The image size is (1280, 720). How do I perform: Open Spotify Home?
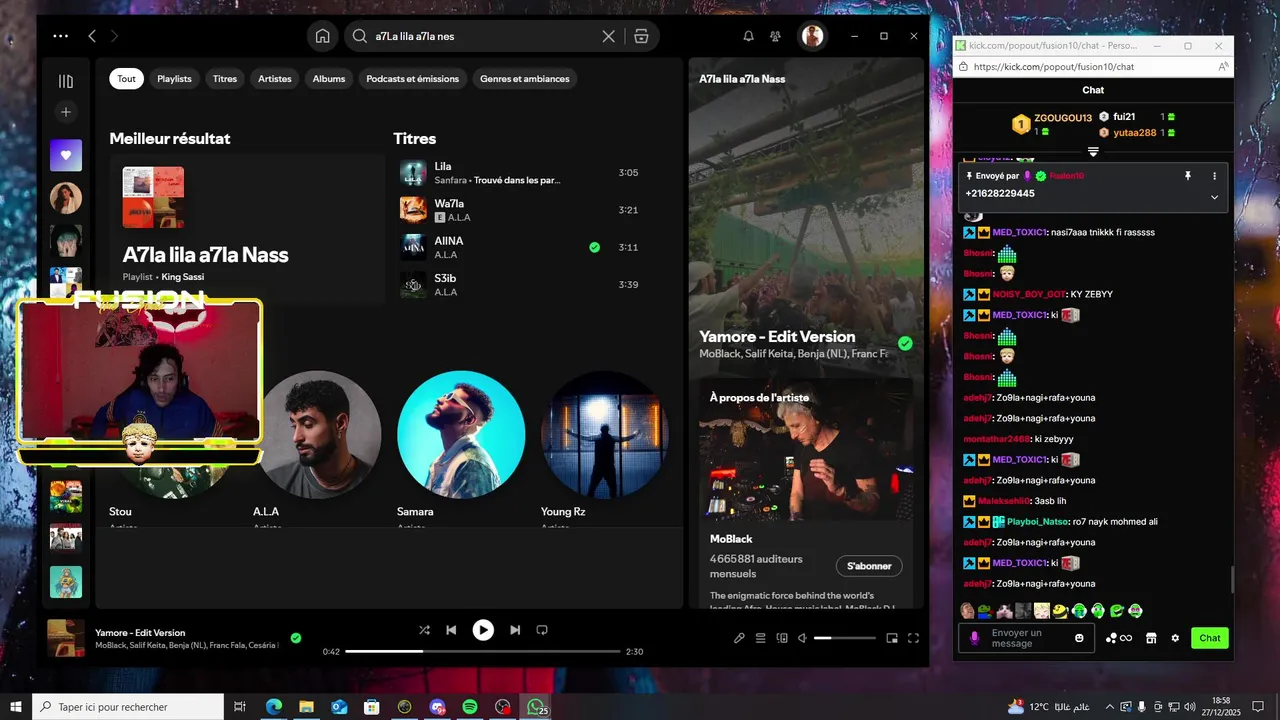pyautogui.click(x=322, y=36)
